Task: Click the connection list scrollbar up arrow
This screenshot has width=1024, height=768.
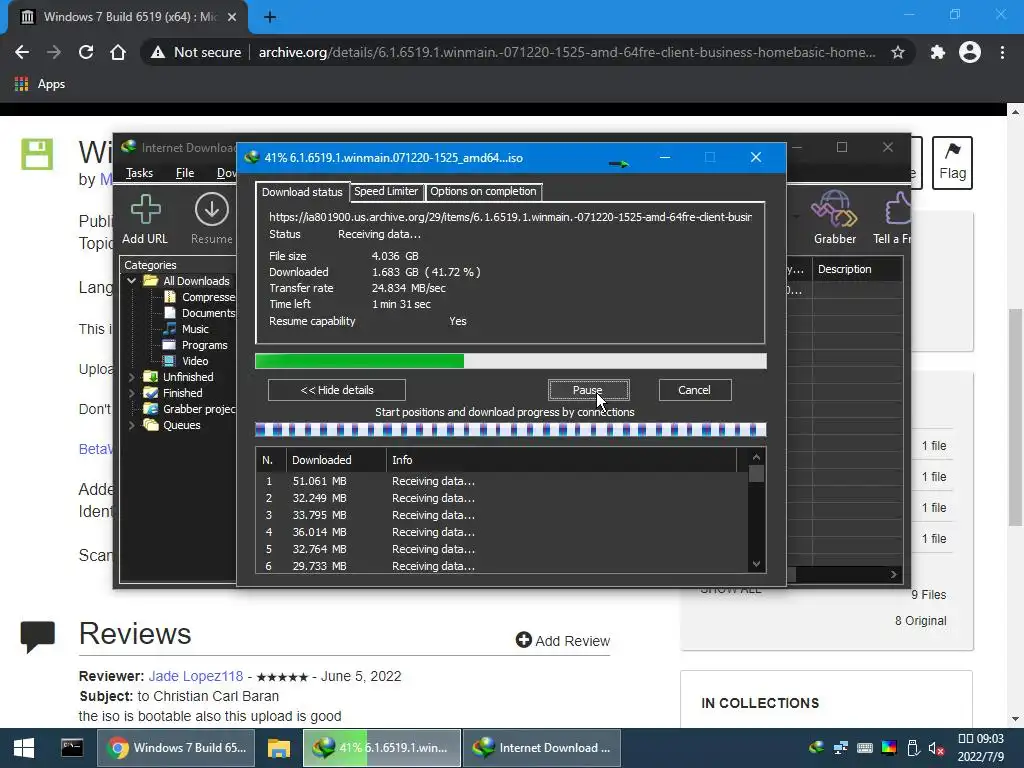Action: click(x=756, y=457)
